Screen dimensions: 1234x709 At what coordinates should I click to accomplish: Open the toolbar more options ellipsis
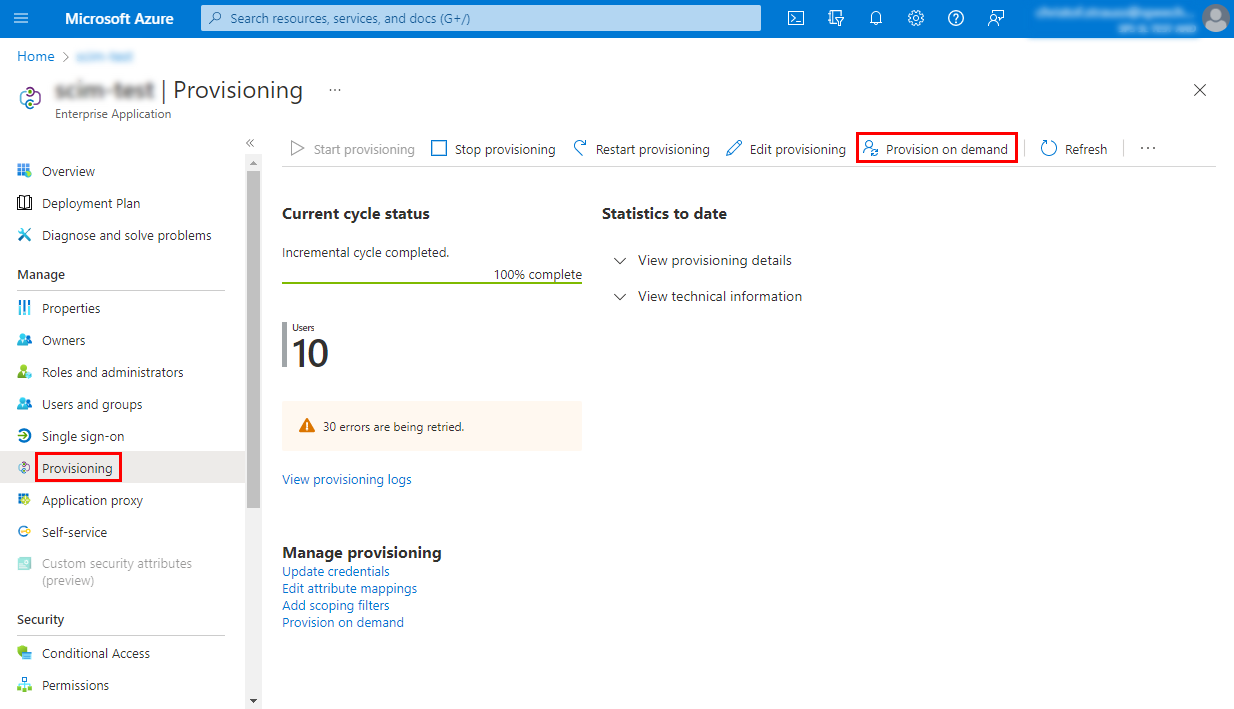[x=1148, y=148]
